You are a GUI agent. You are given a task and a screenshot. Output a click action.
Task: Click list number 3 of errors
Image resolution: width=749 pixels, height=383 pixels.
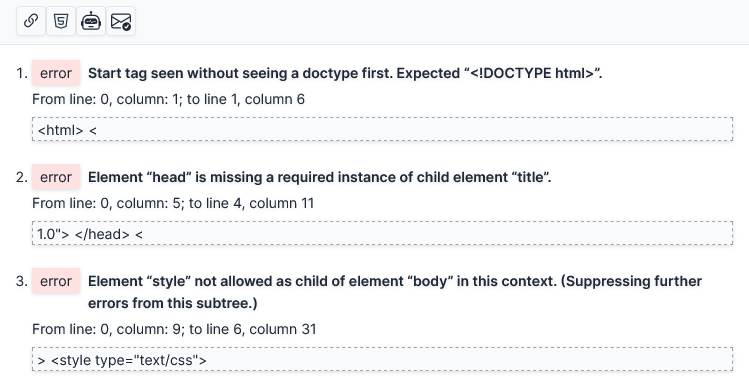(21, 281)
